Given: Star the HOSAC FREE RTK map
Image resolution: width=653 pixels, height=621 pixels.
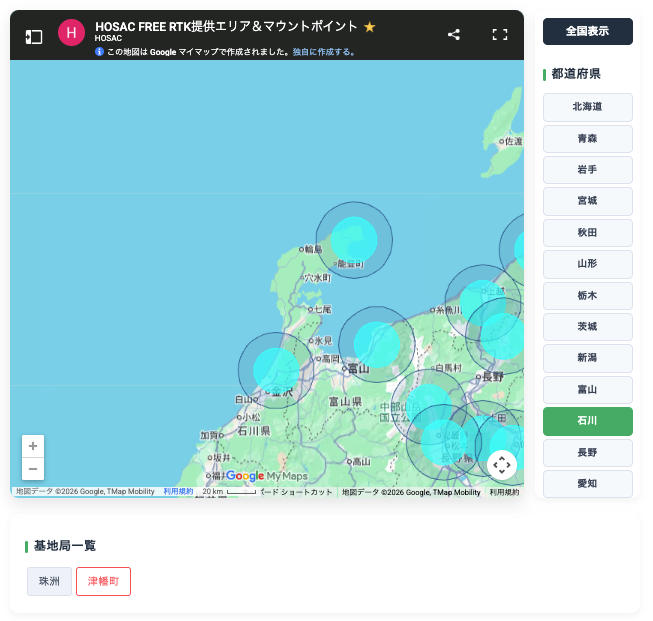Looking at the screenshot, I should 369,27.
